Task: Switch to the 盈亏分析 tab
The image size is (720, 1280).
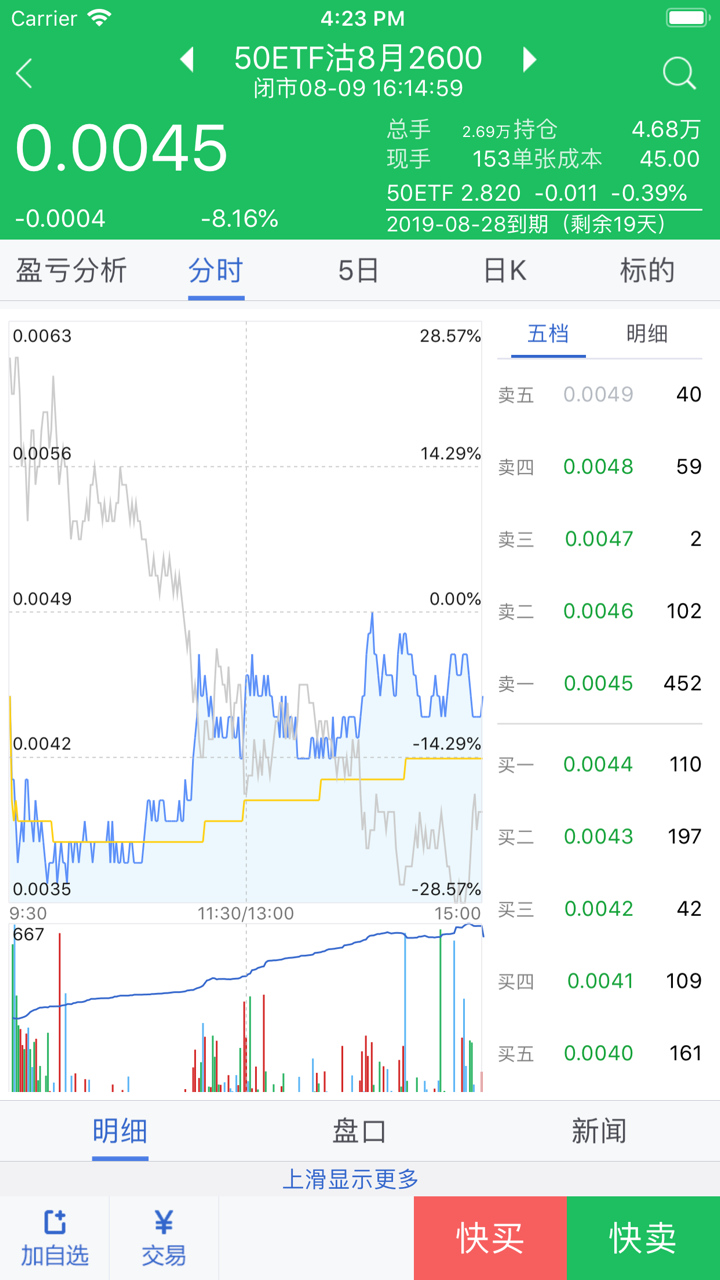Action: point(72,270)
